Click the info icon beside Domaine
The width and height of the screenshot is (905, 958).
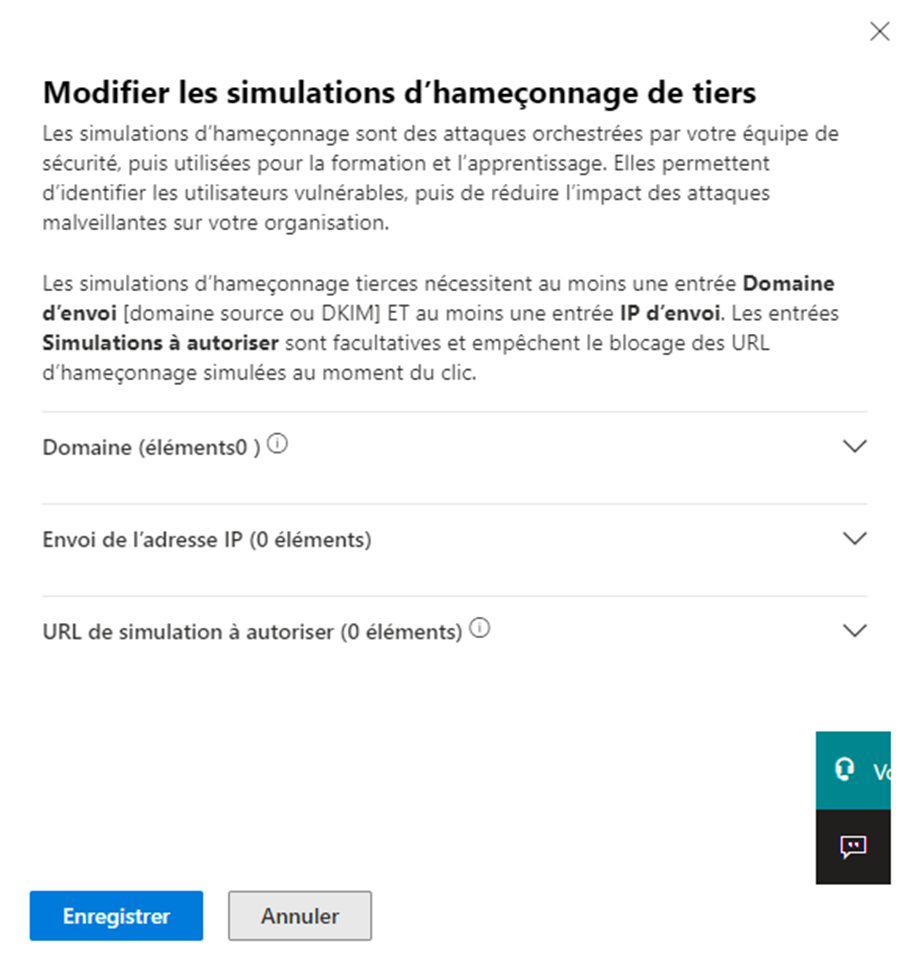tap(278, 446)
